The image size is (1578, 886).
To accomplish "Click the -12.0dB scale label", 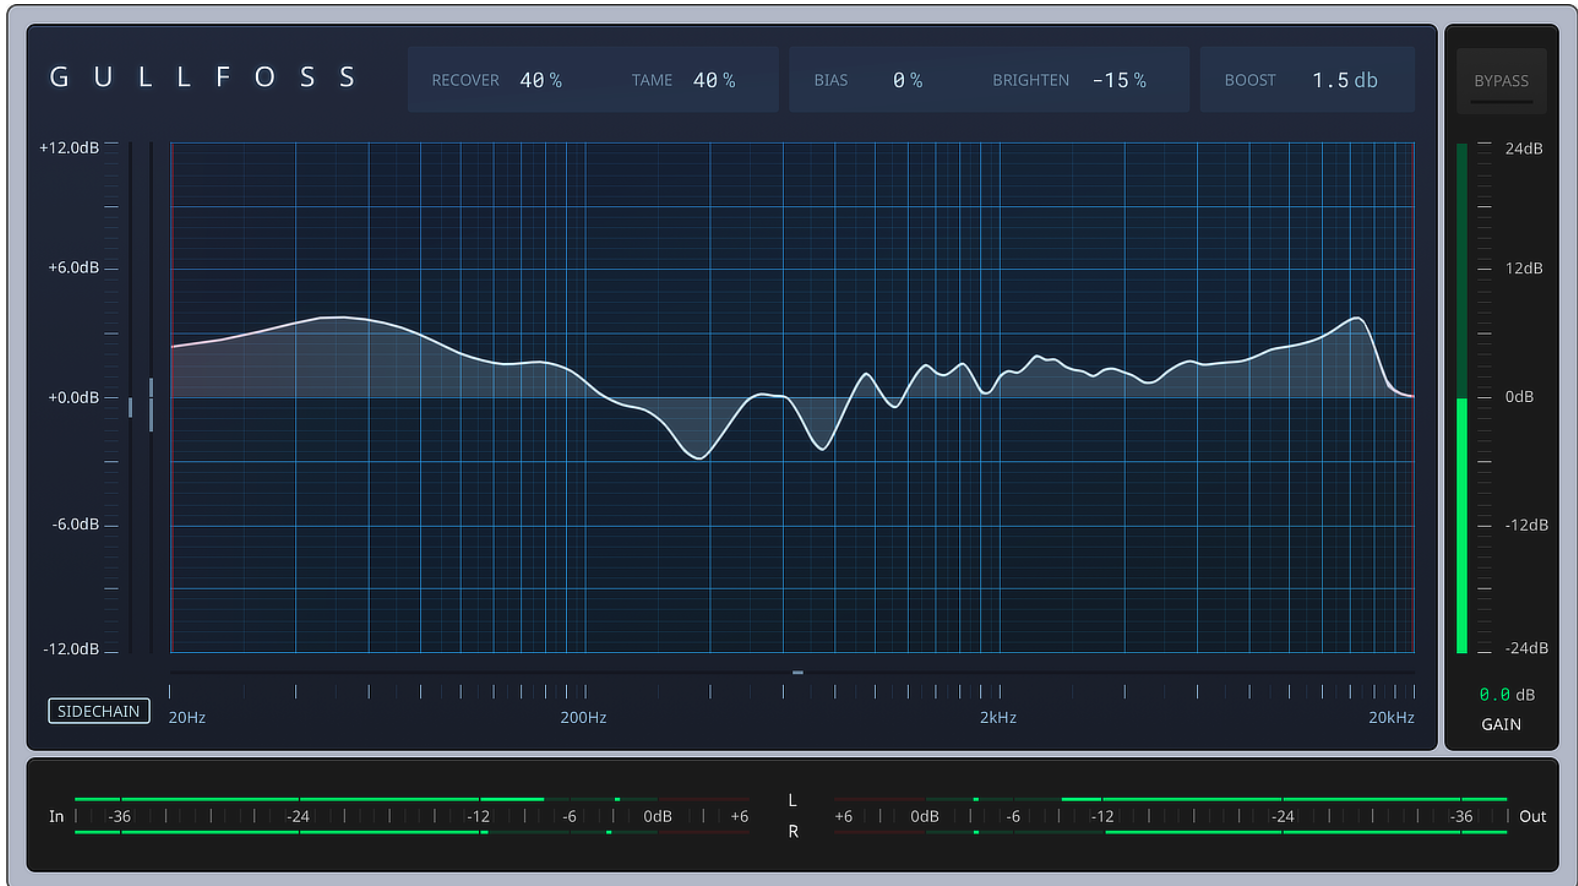I will tap(70, 649).
